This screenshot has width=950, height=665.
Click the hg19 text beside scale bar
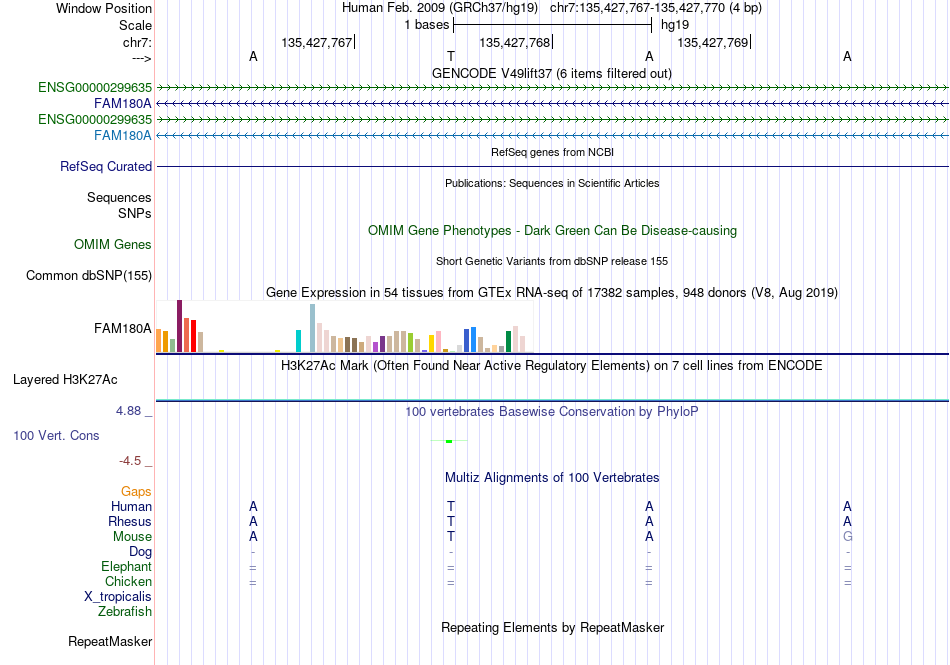point(675,25)
